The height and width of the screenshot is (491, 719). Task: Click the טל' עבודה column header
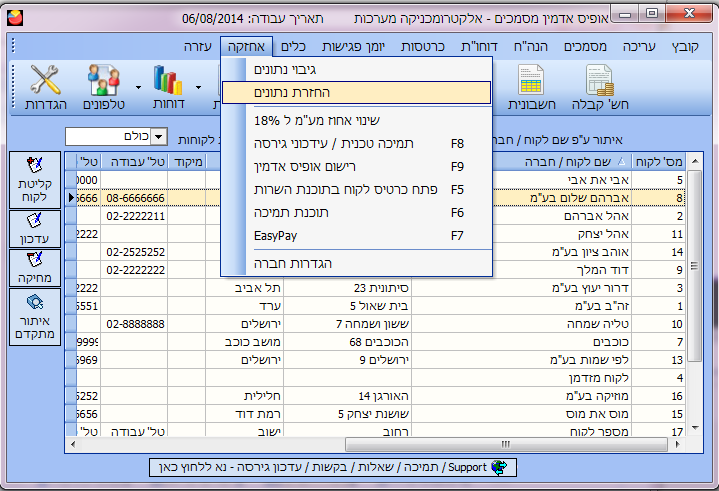tap(134, 161)
